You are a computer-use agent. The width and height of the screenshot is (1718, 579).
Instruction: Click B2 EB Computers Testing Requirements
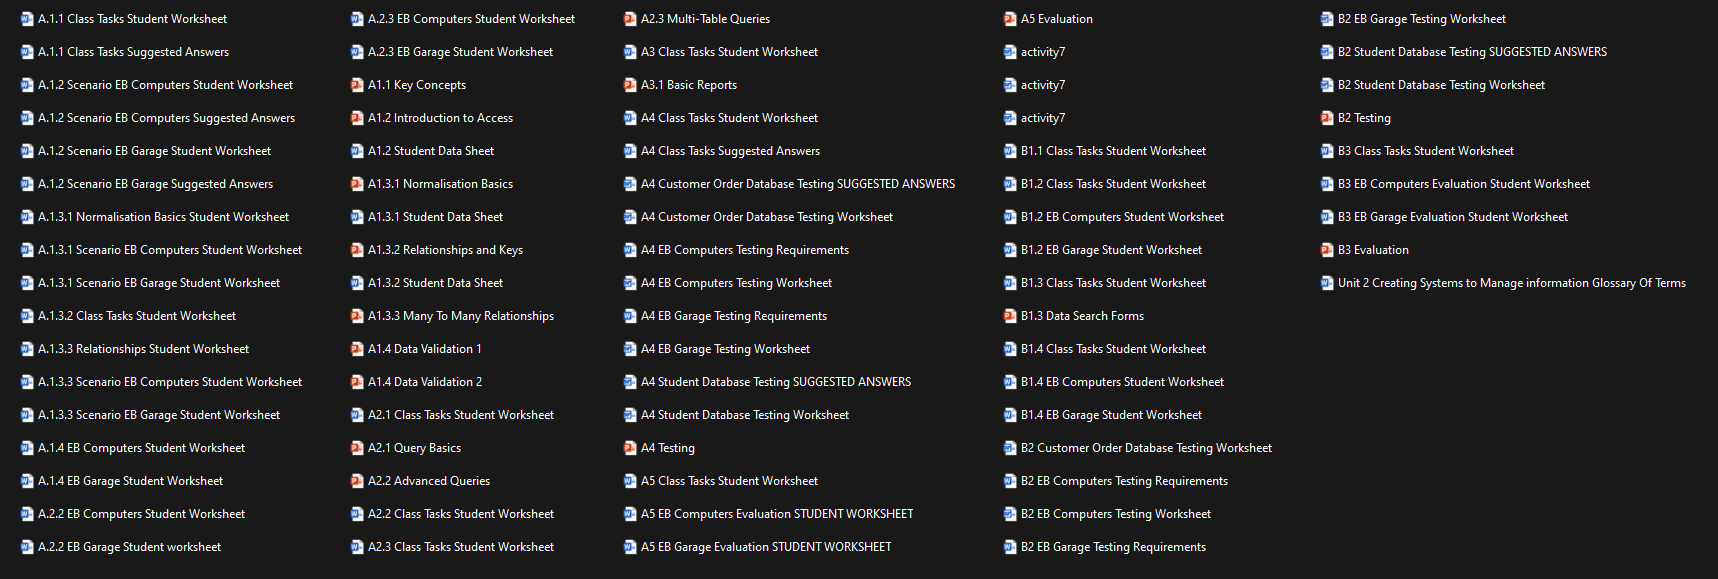[1124, 481]
